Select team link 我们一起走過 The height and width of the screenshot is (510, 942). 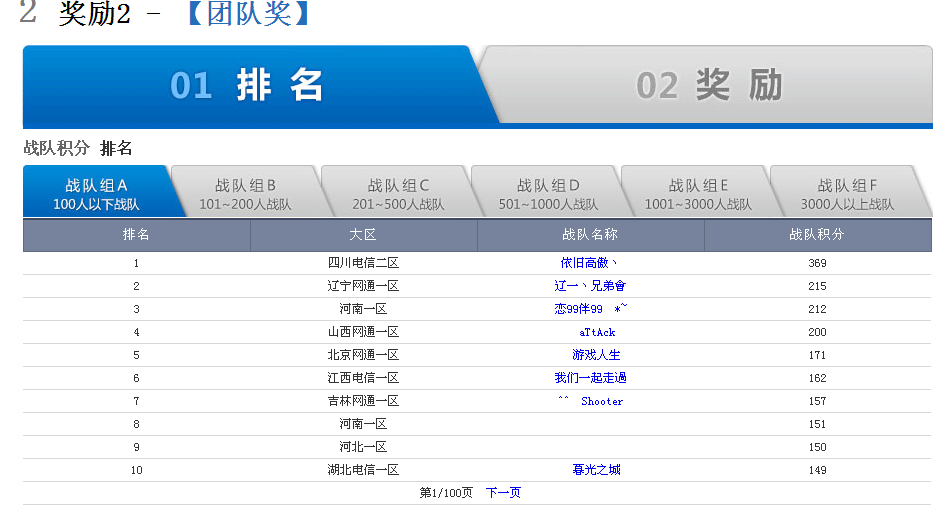[590, 378]
